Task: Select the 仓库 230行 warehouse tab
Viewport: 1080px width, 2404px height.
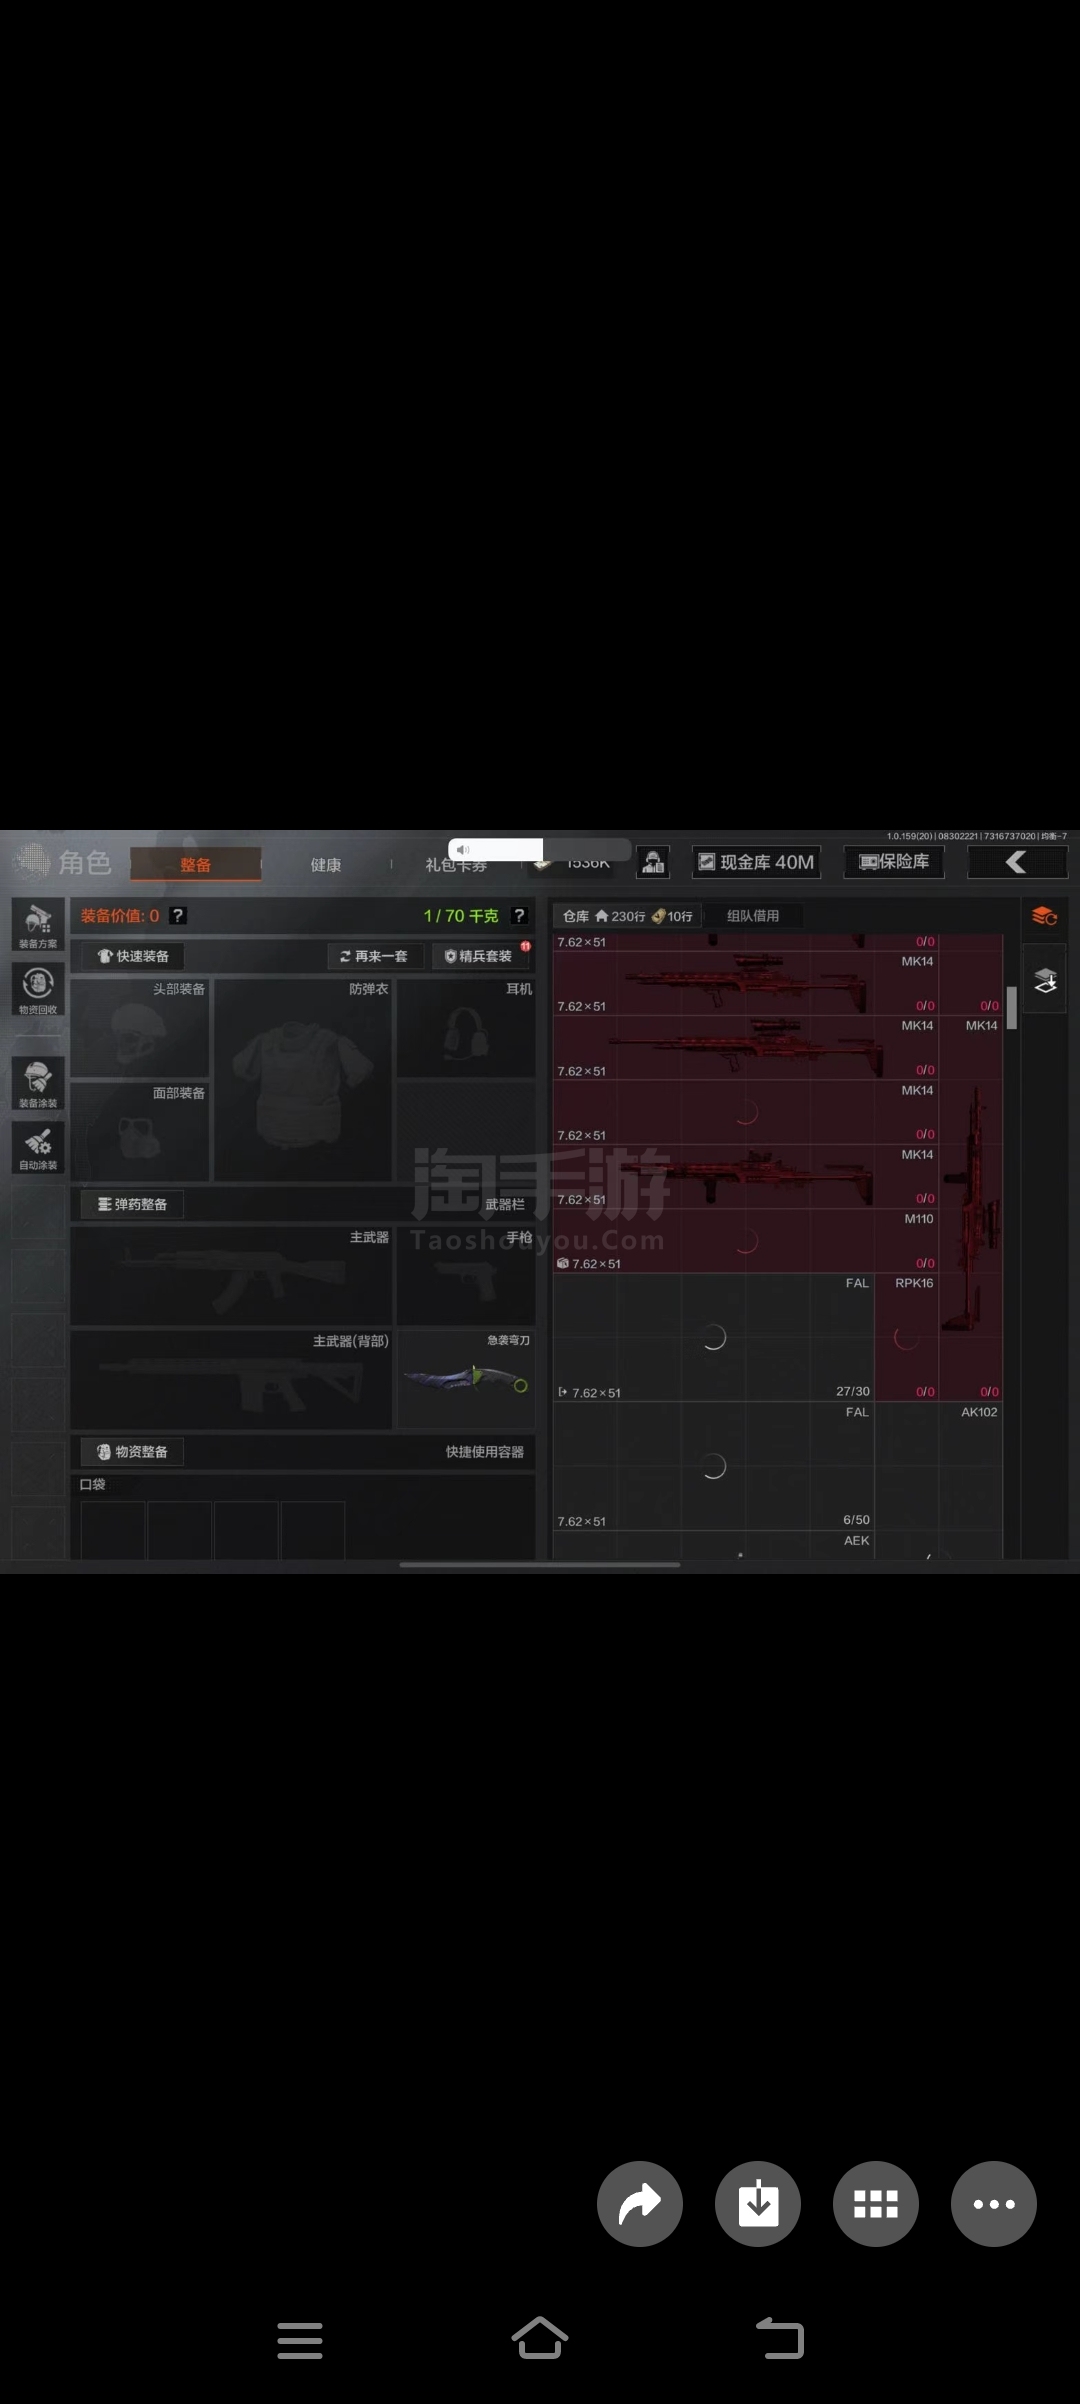Action: [628, 916]
